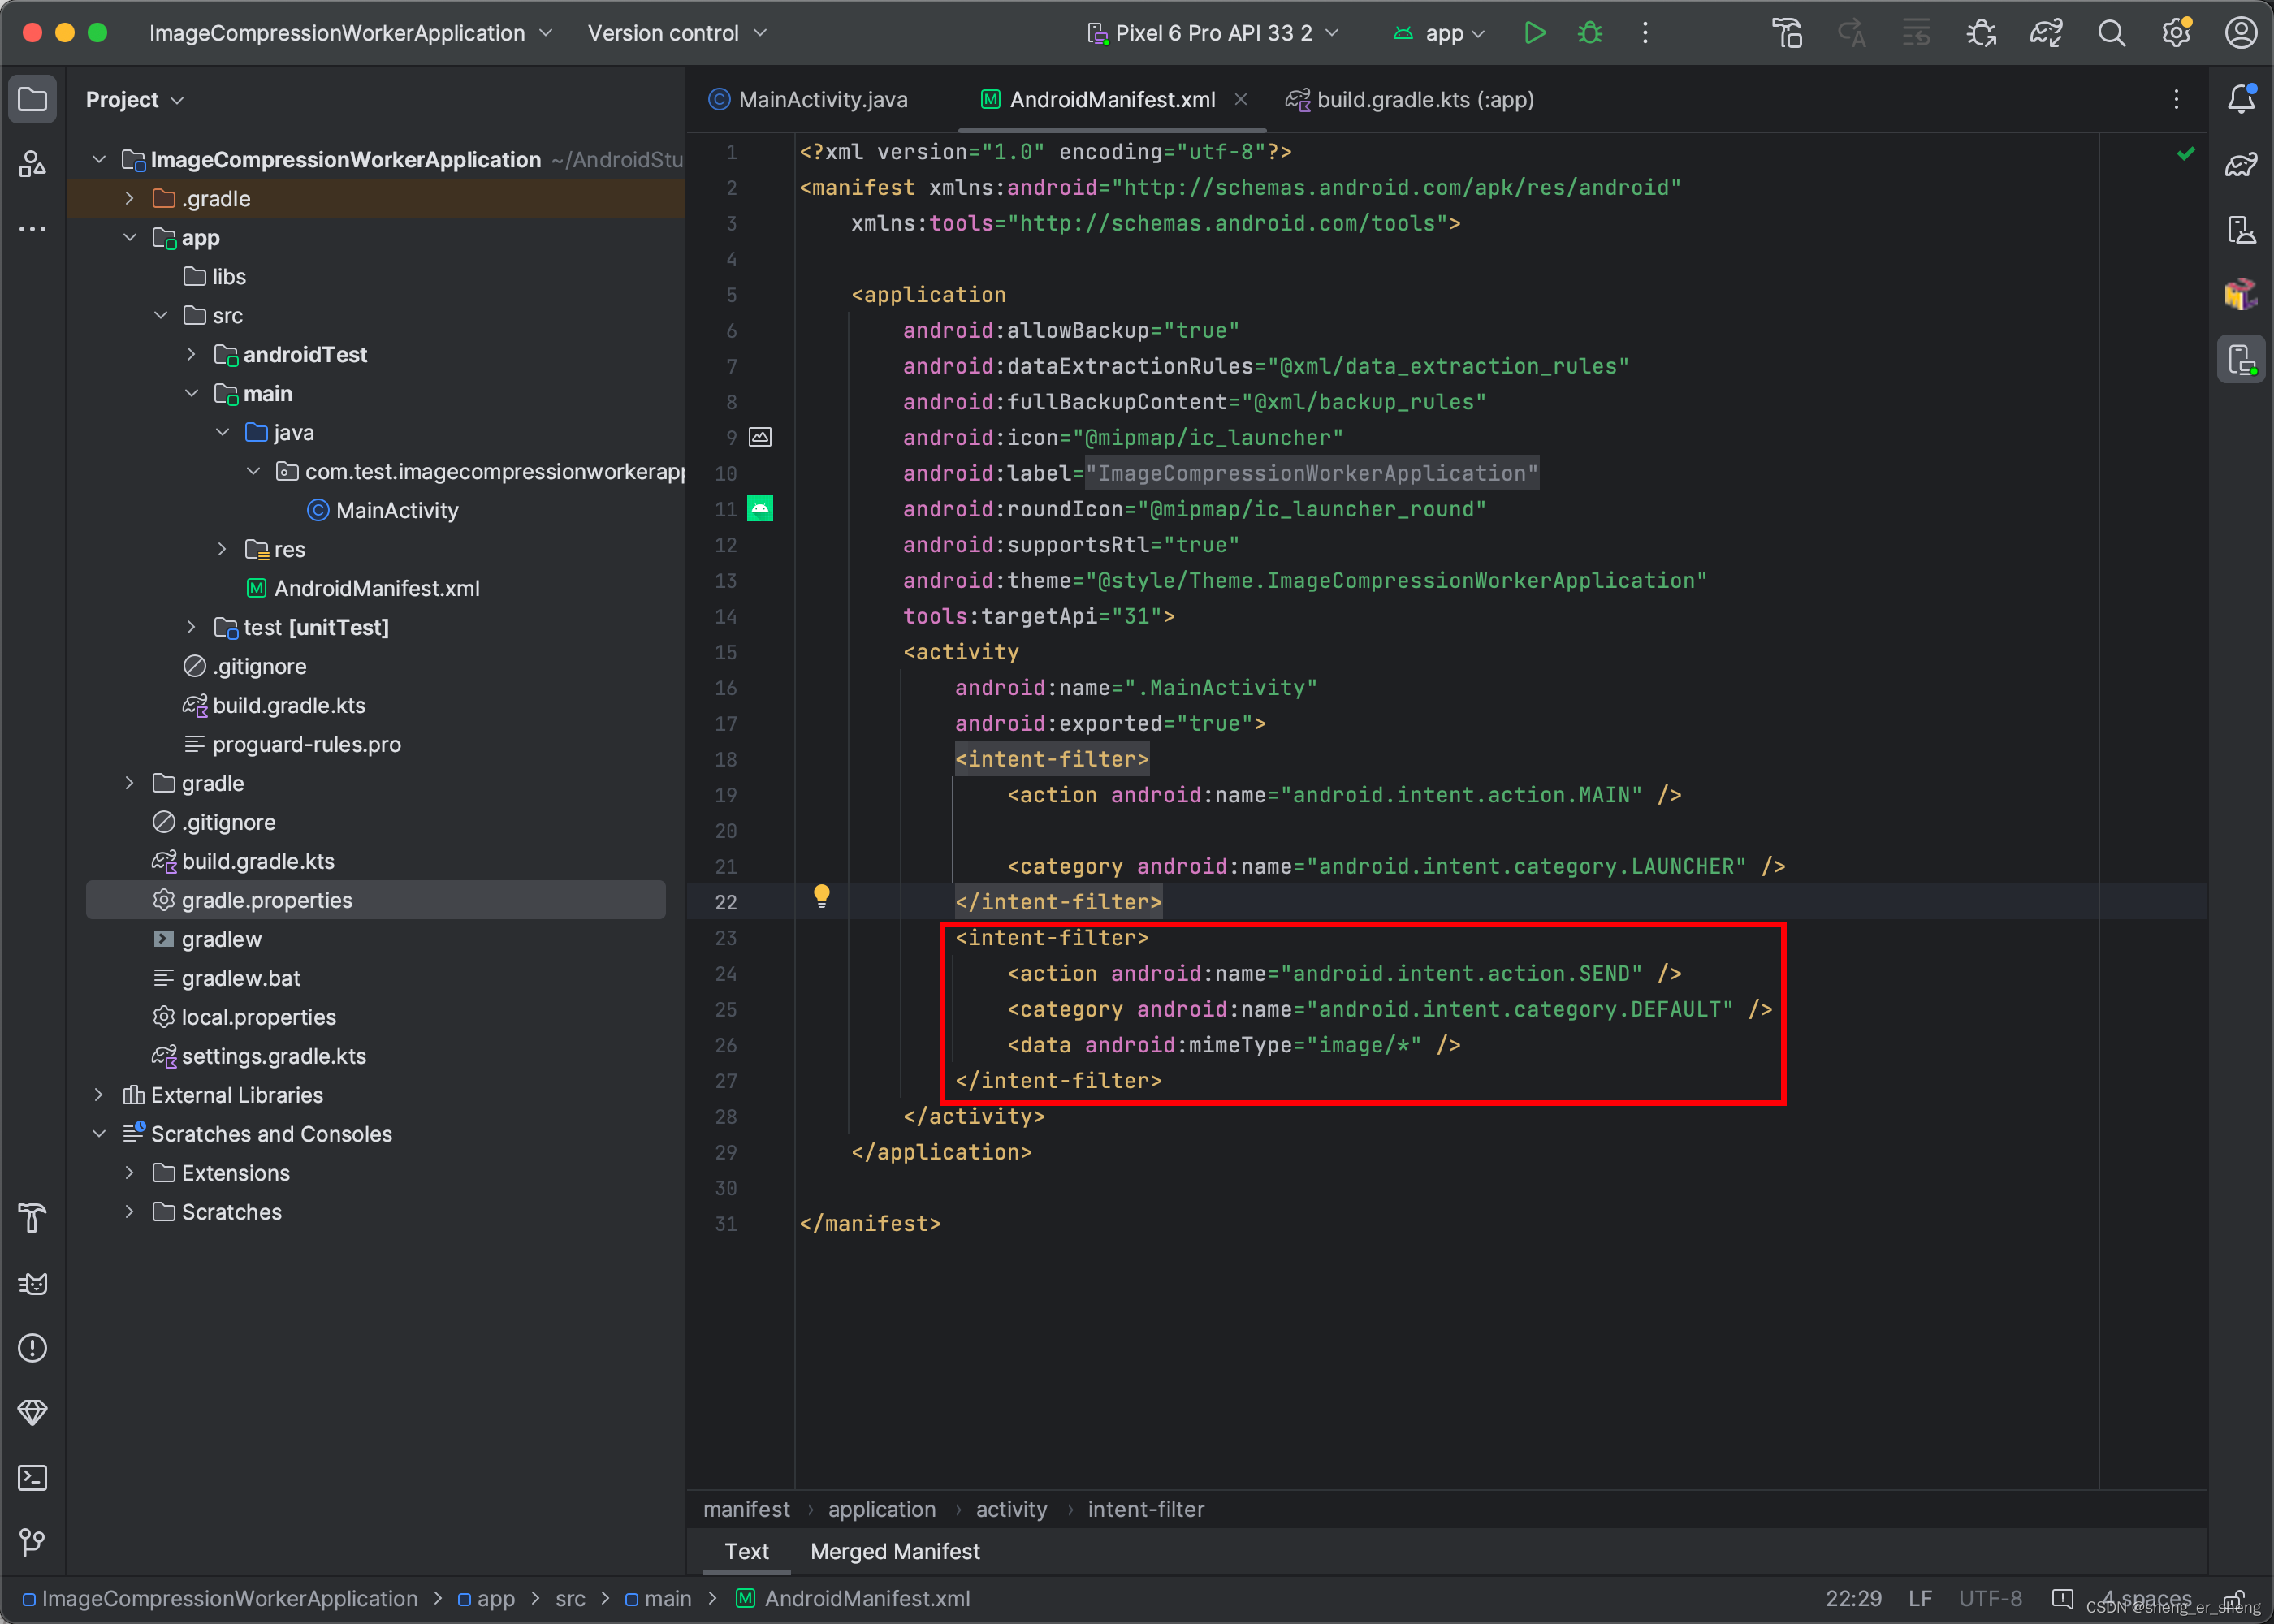Open the Problems tool window icon
This screenshot has height=1624, width=2274.
tap(32, 1348)
